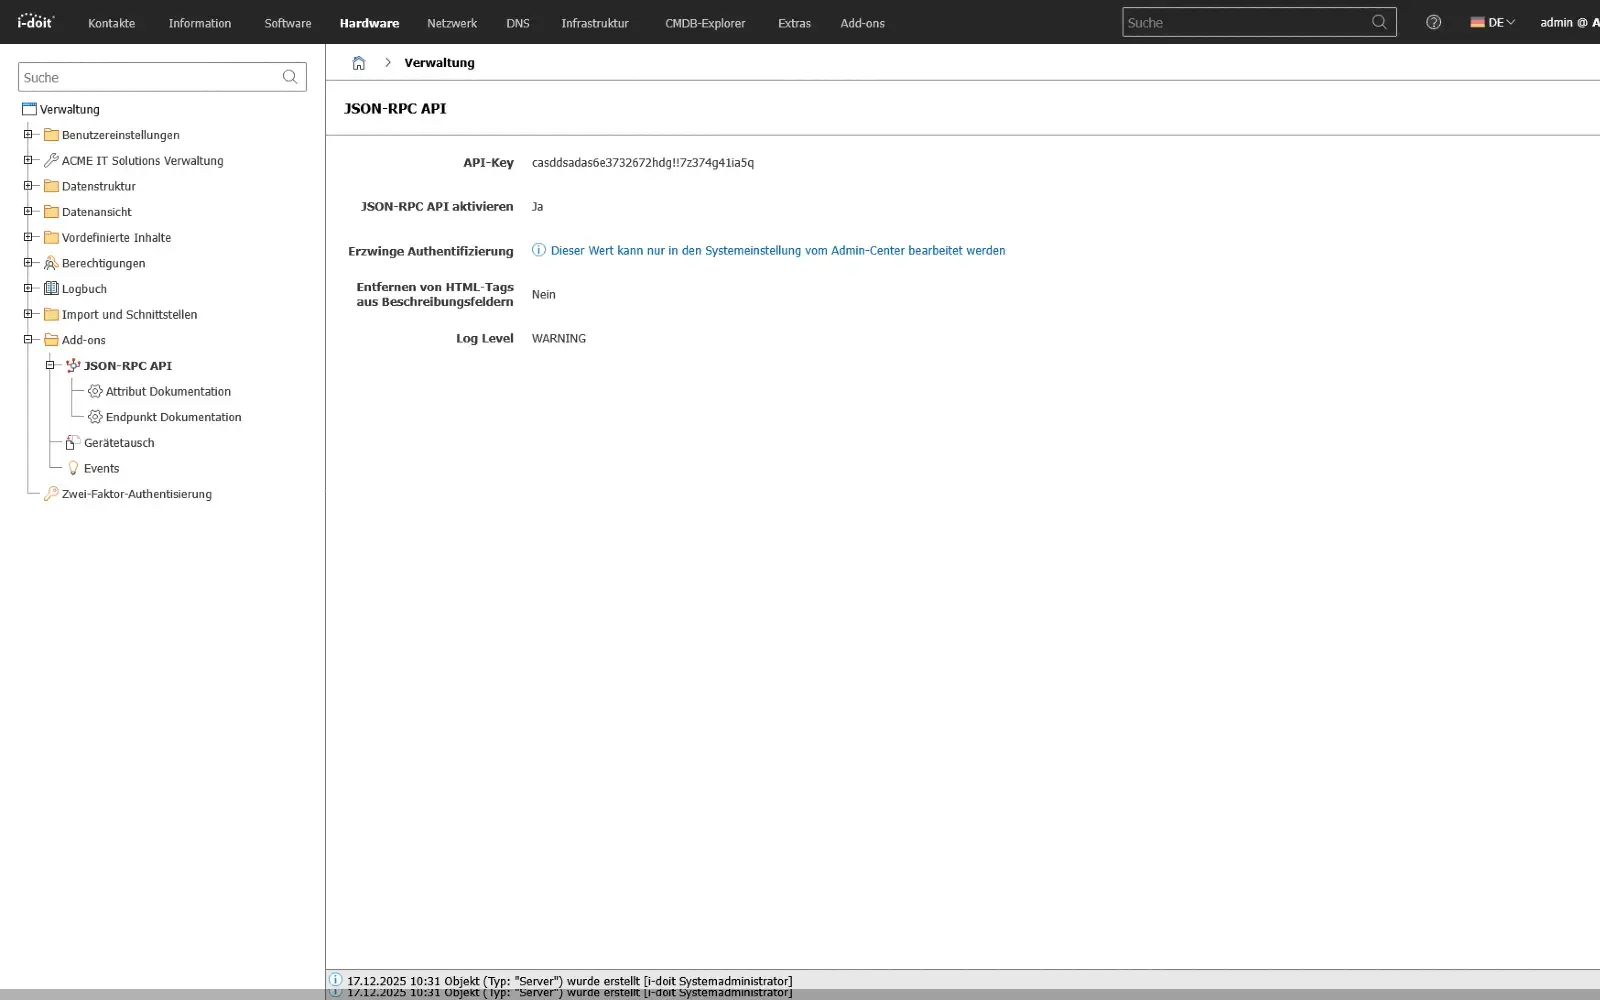Click the Zwei-Faktor-Authentisierung key icon
The width and height of the screenshot is (1600, 1000).
point(51,493)
